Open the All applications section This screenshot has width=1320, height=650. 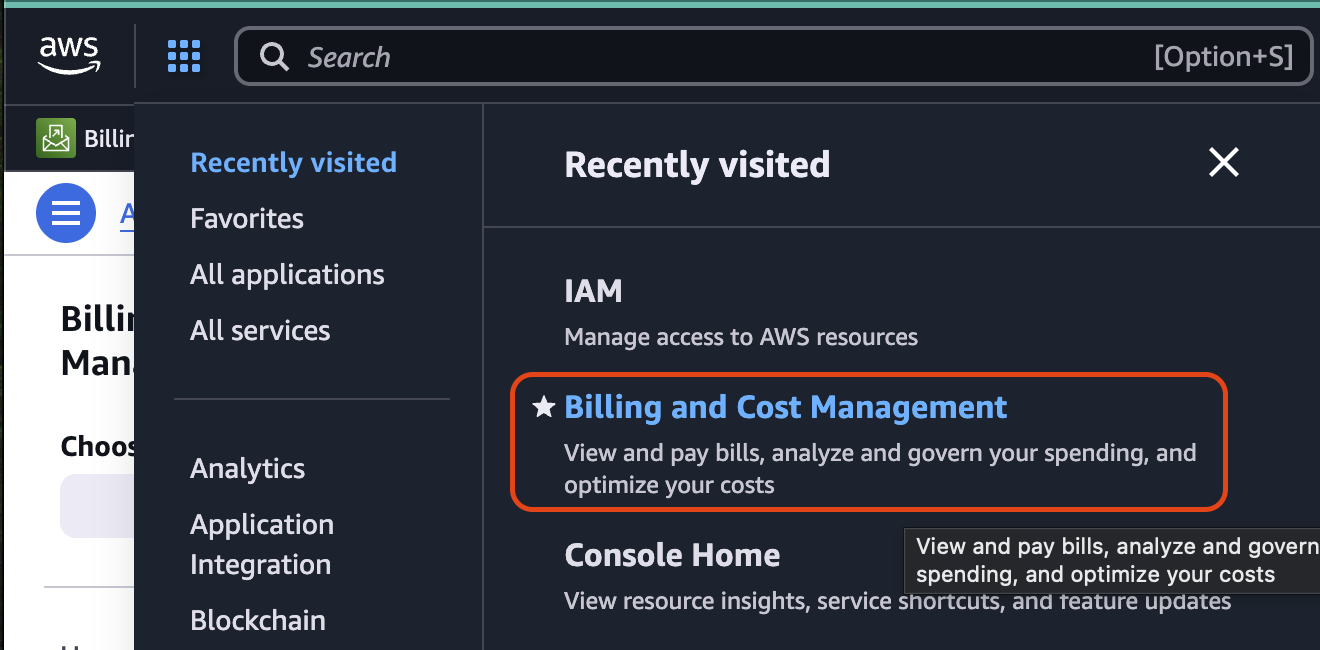pos(287,275)
